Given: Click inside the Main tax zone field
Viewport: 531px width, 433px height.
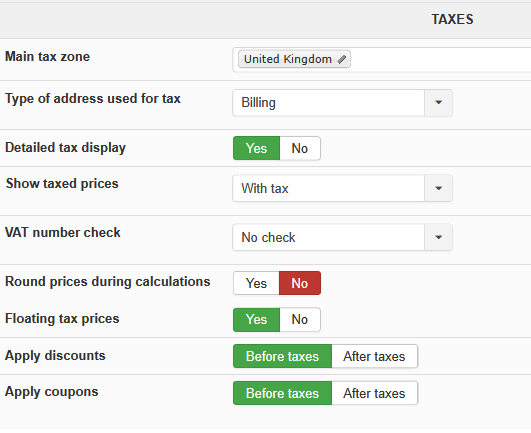Looking at the screenshot, I should coord(382,60).
